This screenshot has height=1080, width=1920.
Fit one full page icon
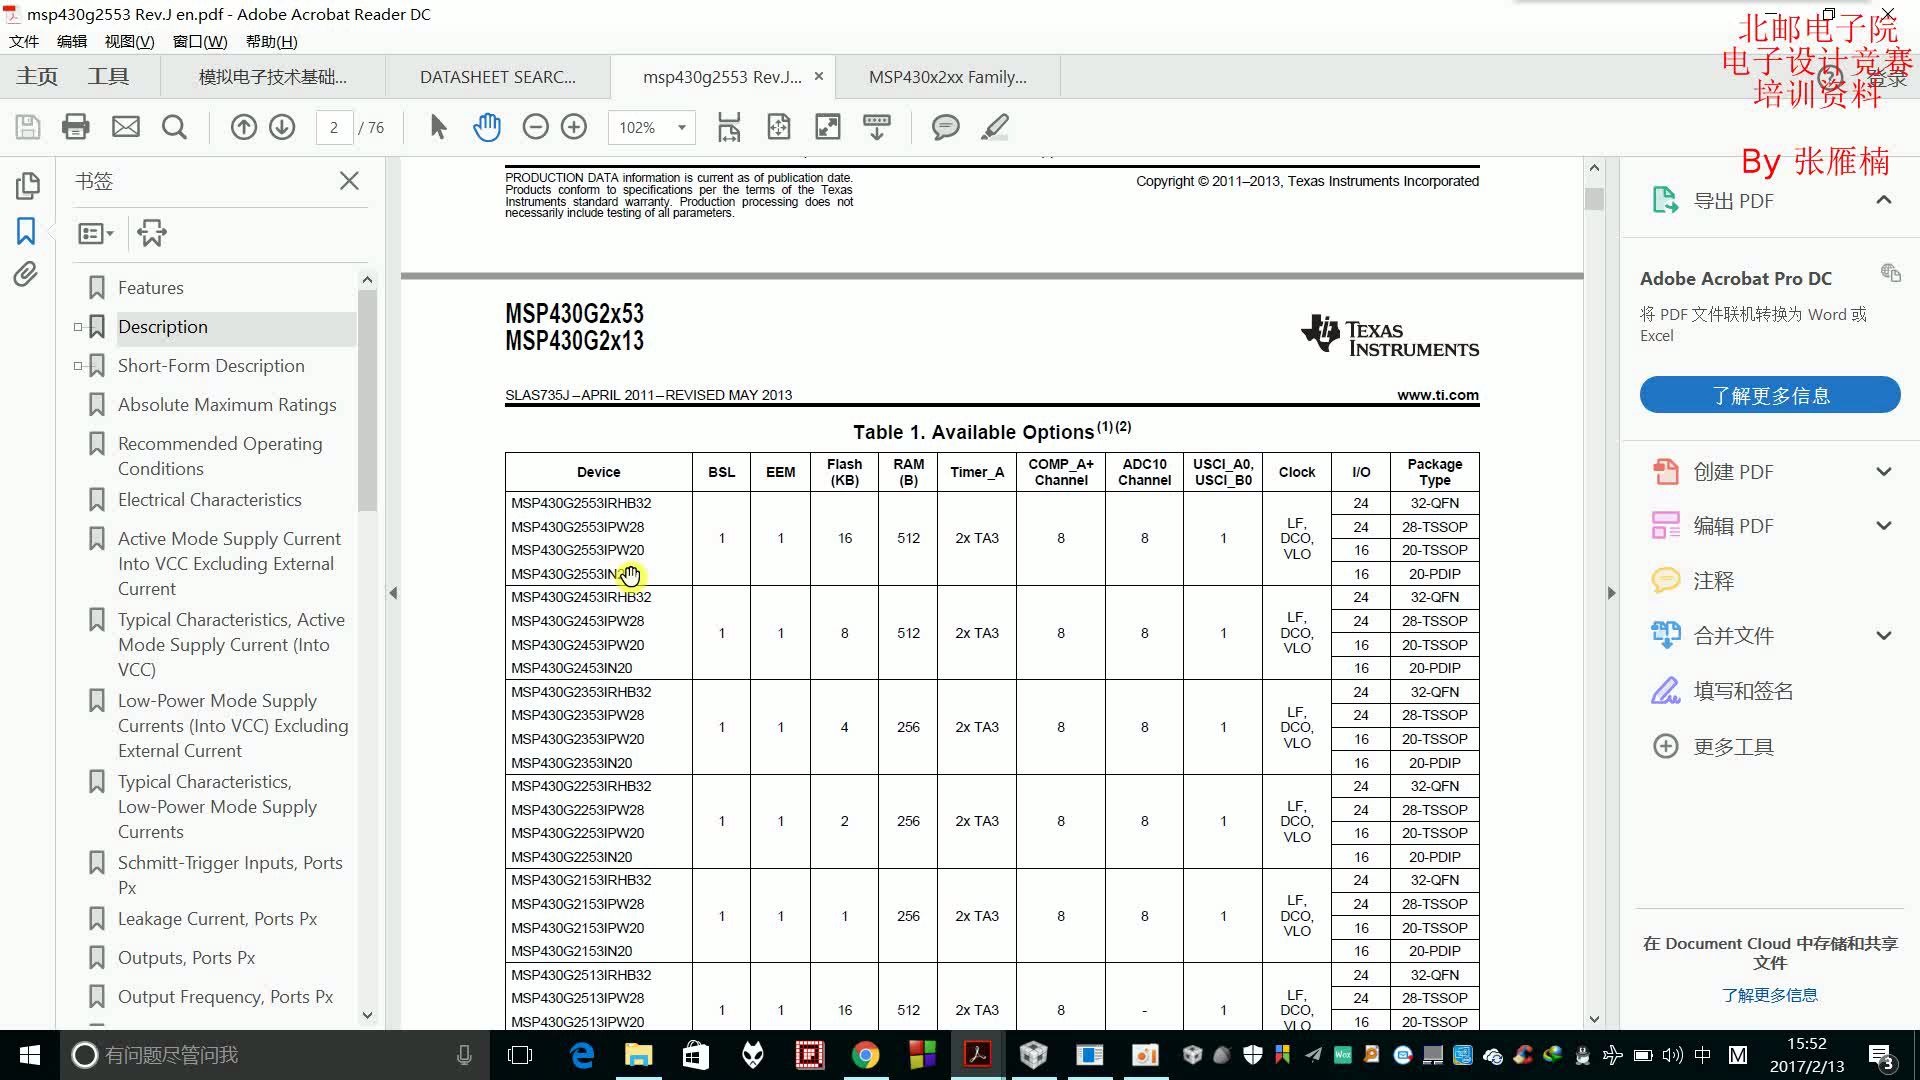click(779, 127)
